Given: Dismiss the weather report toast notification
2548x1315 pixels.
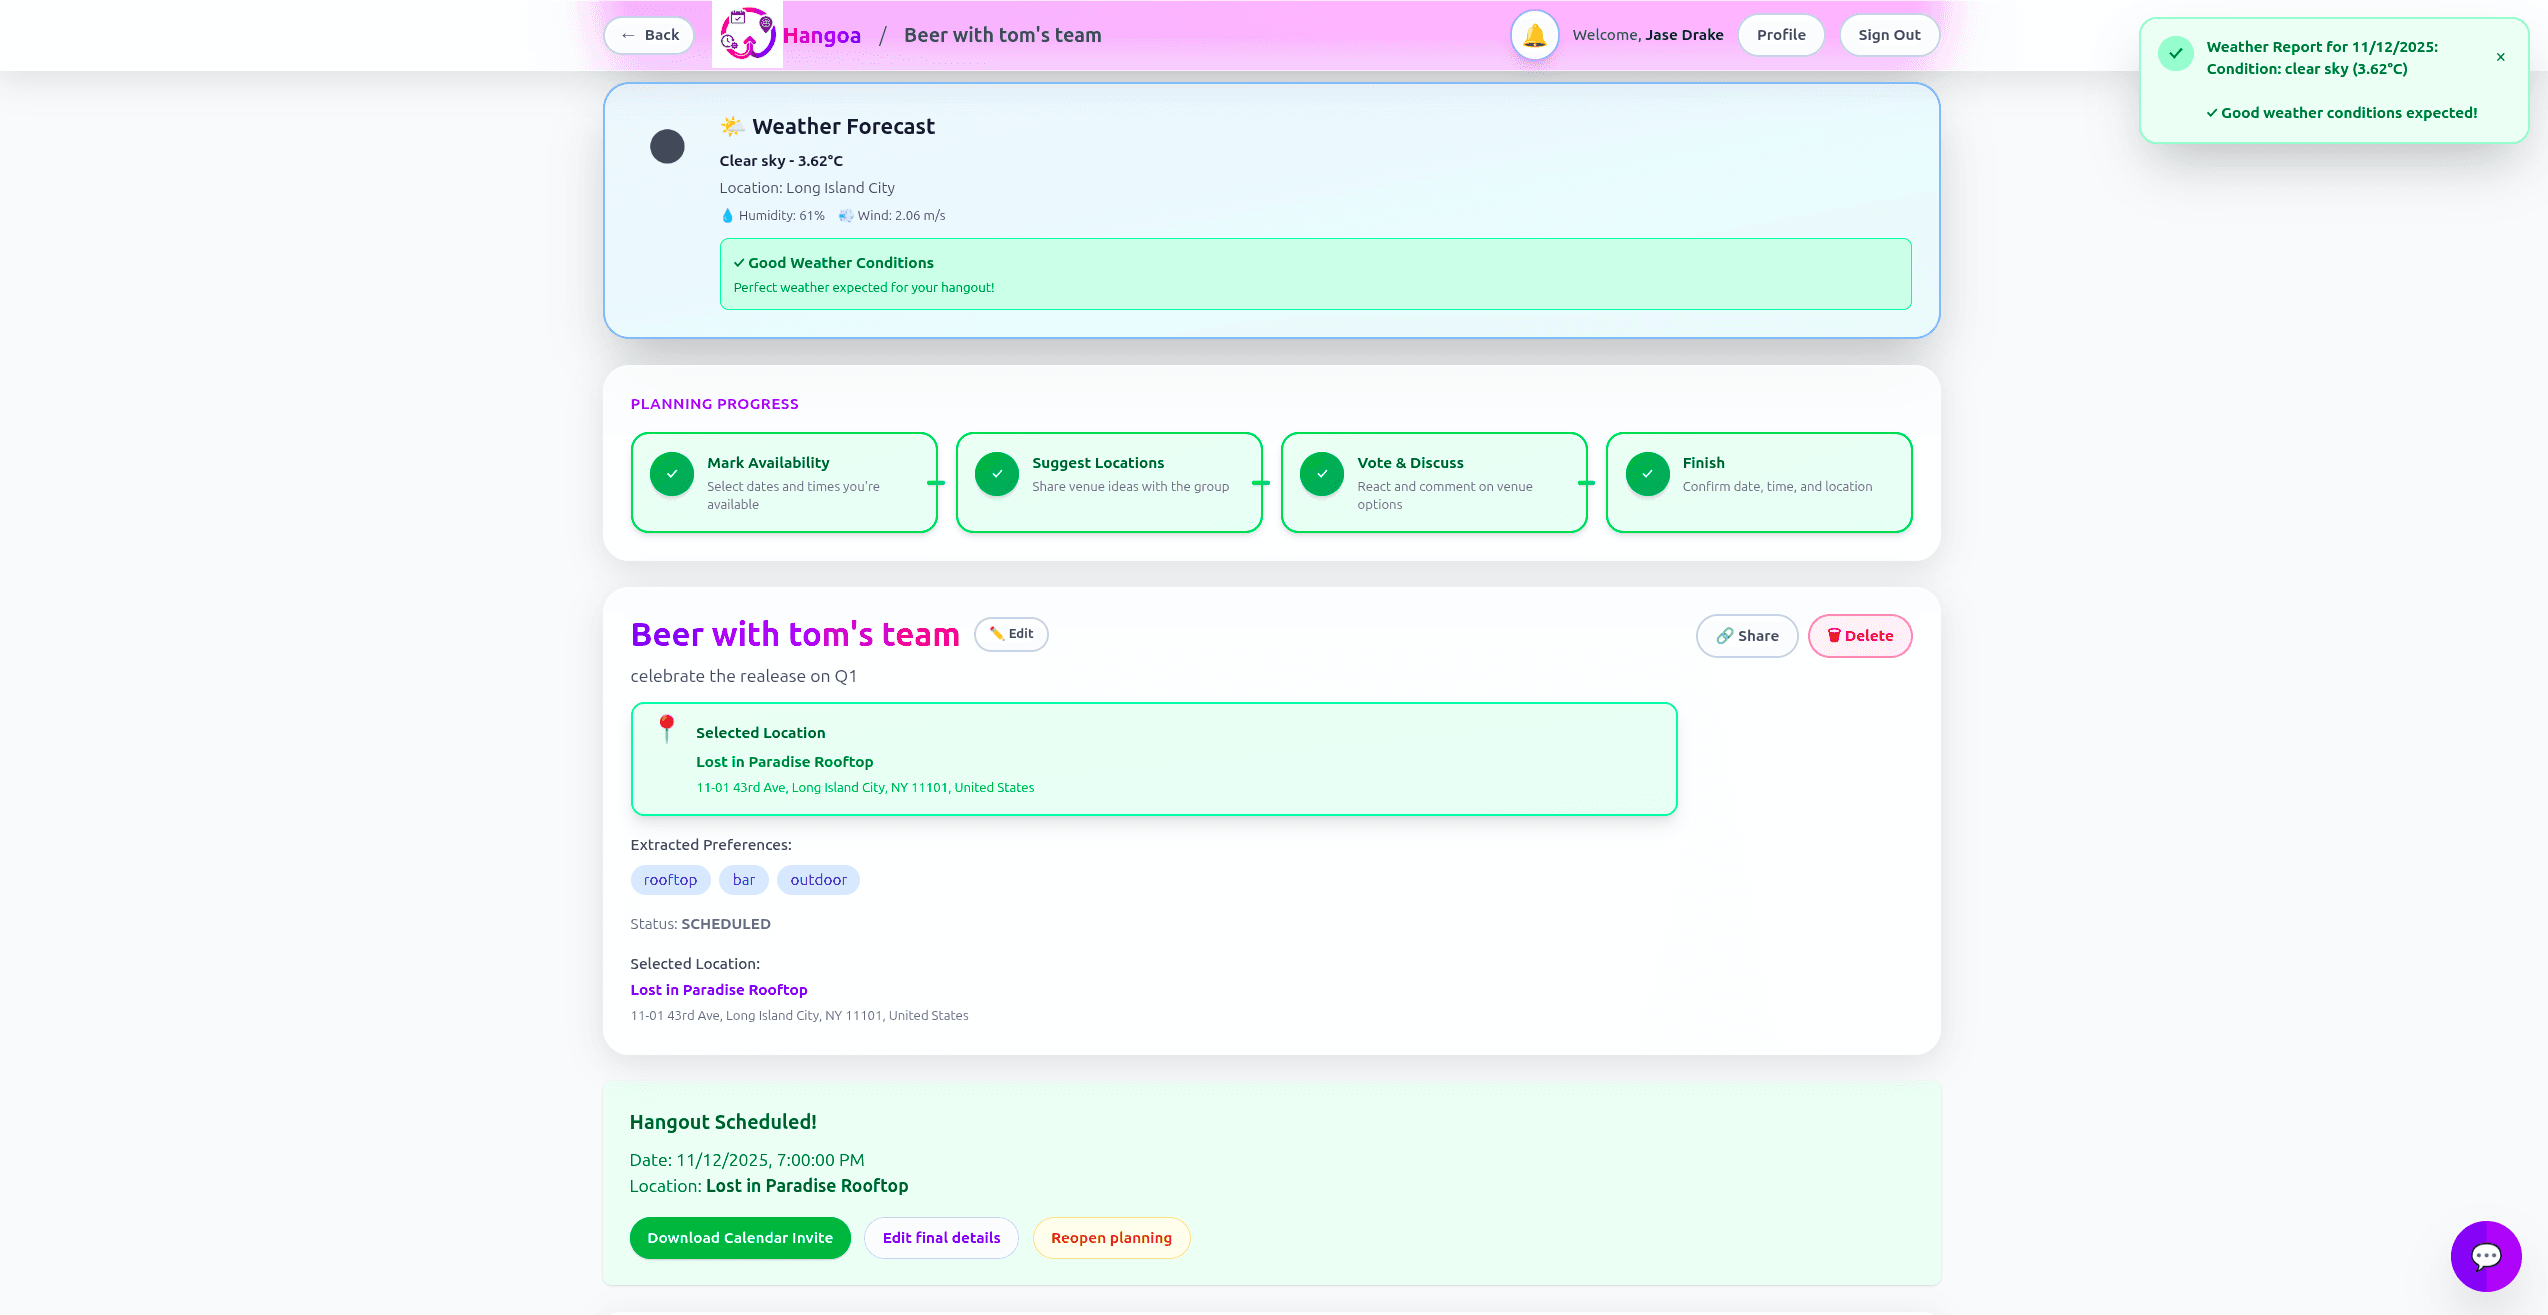Looking at the screenshot, I should click(2499, 57).
